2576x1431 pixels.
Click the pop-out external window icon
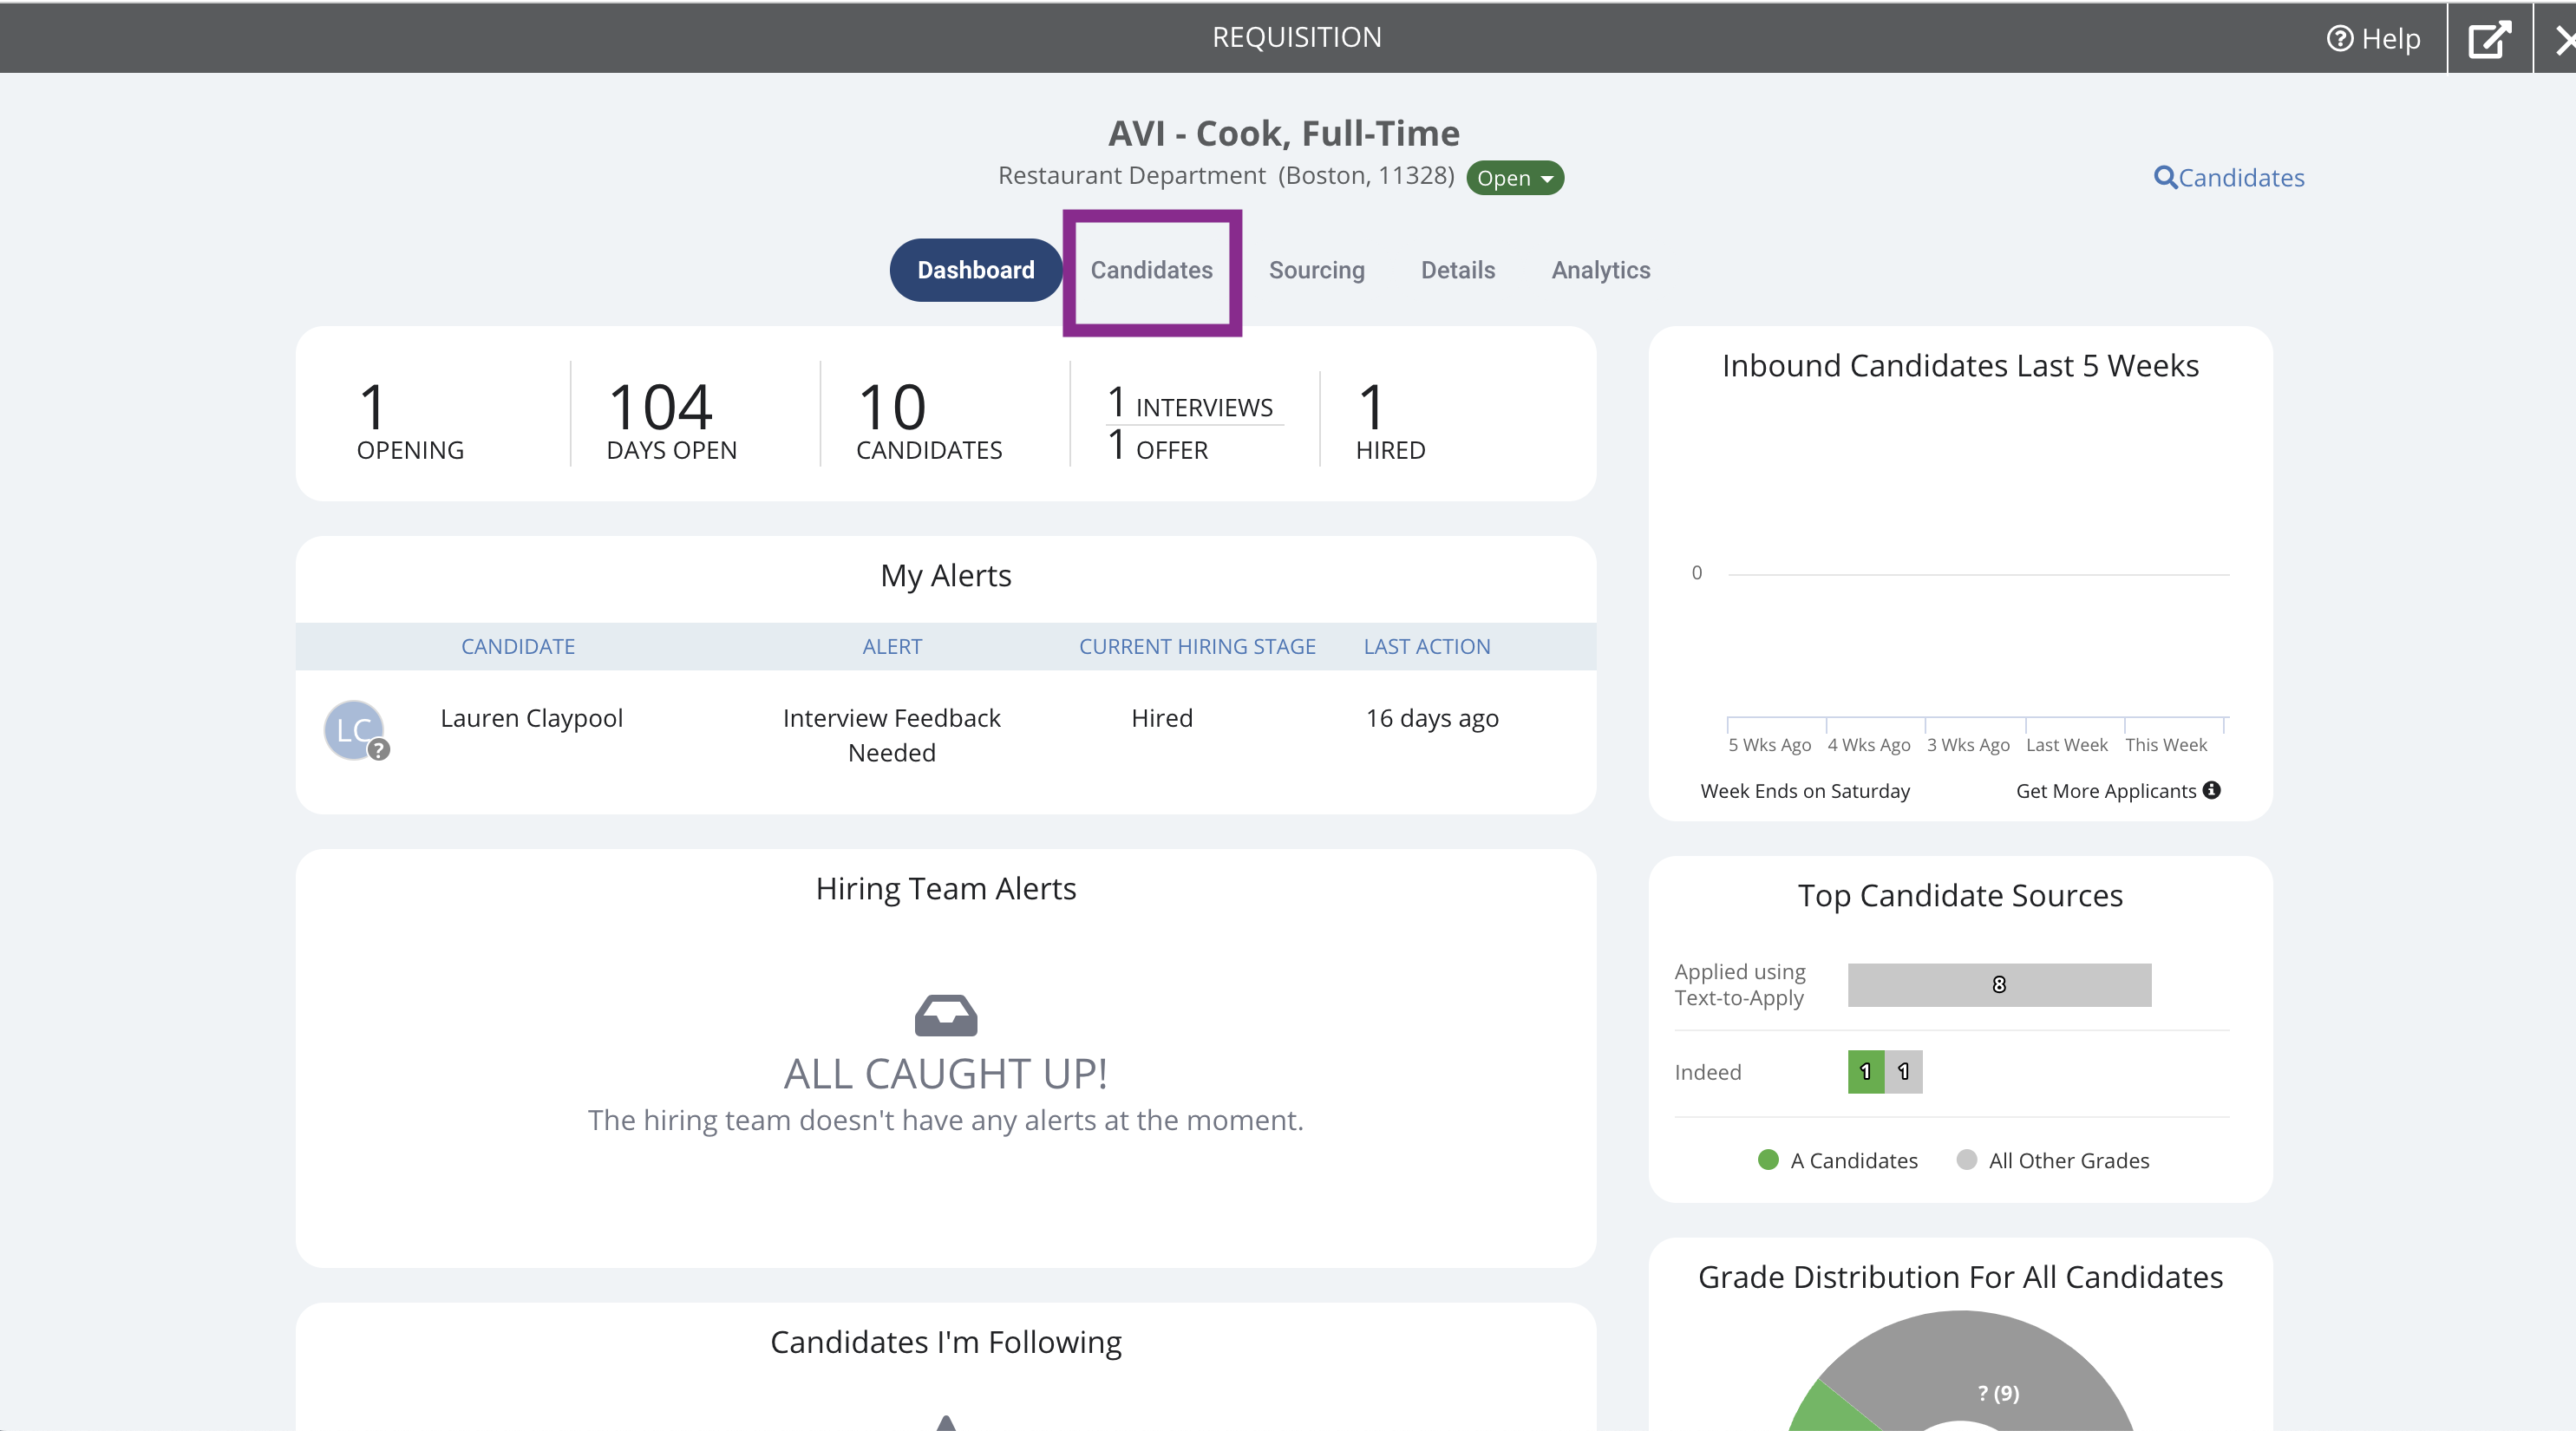coord(2489,38)
